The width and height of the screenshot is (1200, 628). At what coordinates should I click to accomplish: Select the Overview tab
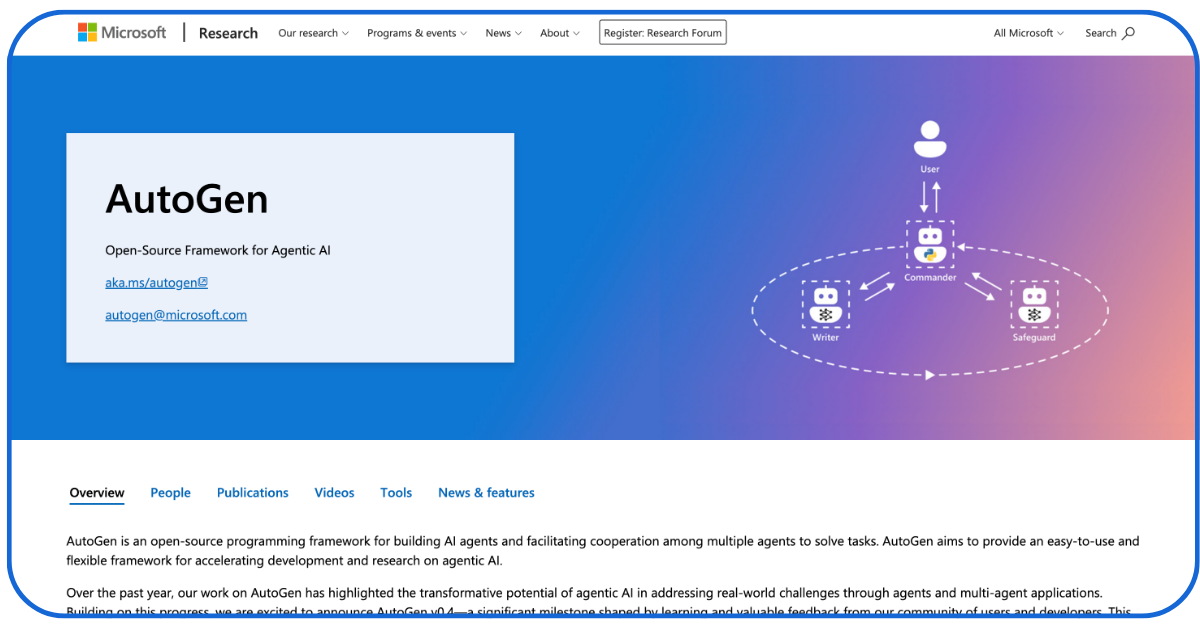pos(97,493)
